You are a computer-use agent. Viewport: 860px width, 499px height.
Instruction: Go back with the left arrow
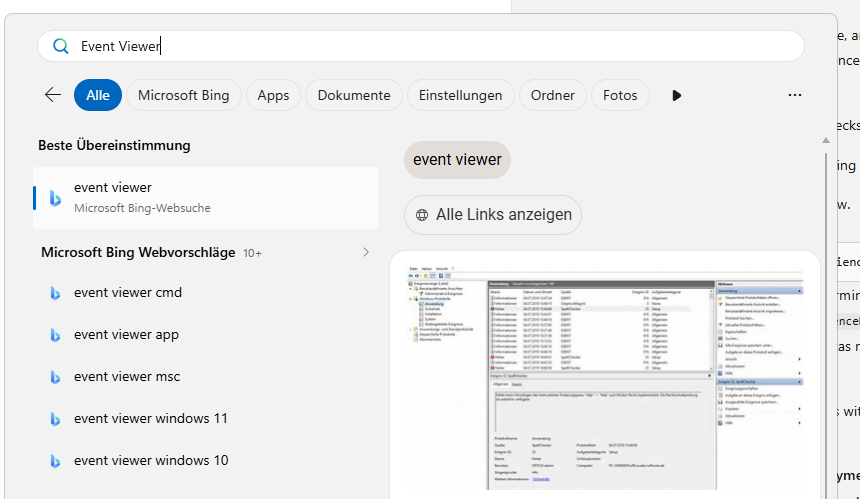click(53, 95)
